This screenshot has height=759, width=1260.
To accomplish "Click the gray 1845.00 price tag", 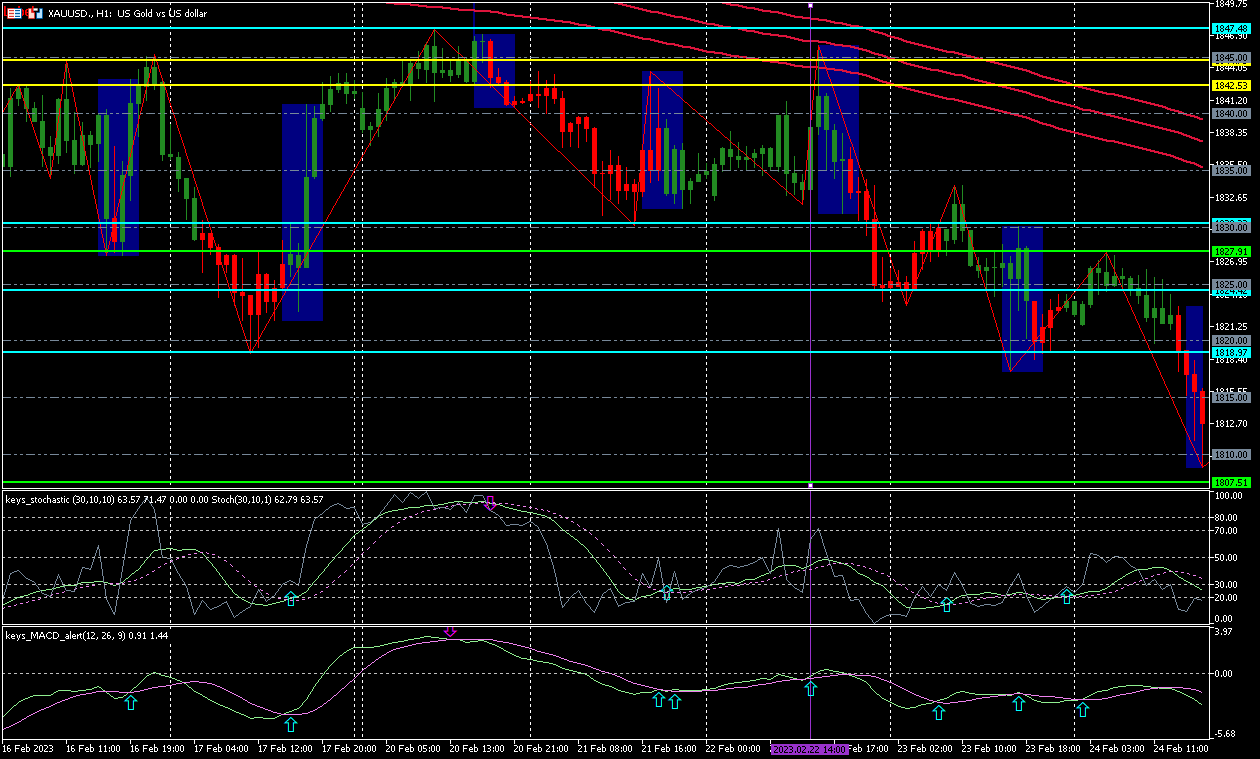I will point(1232,57).
